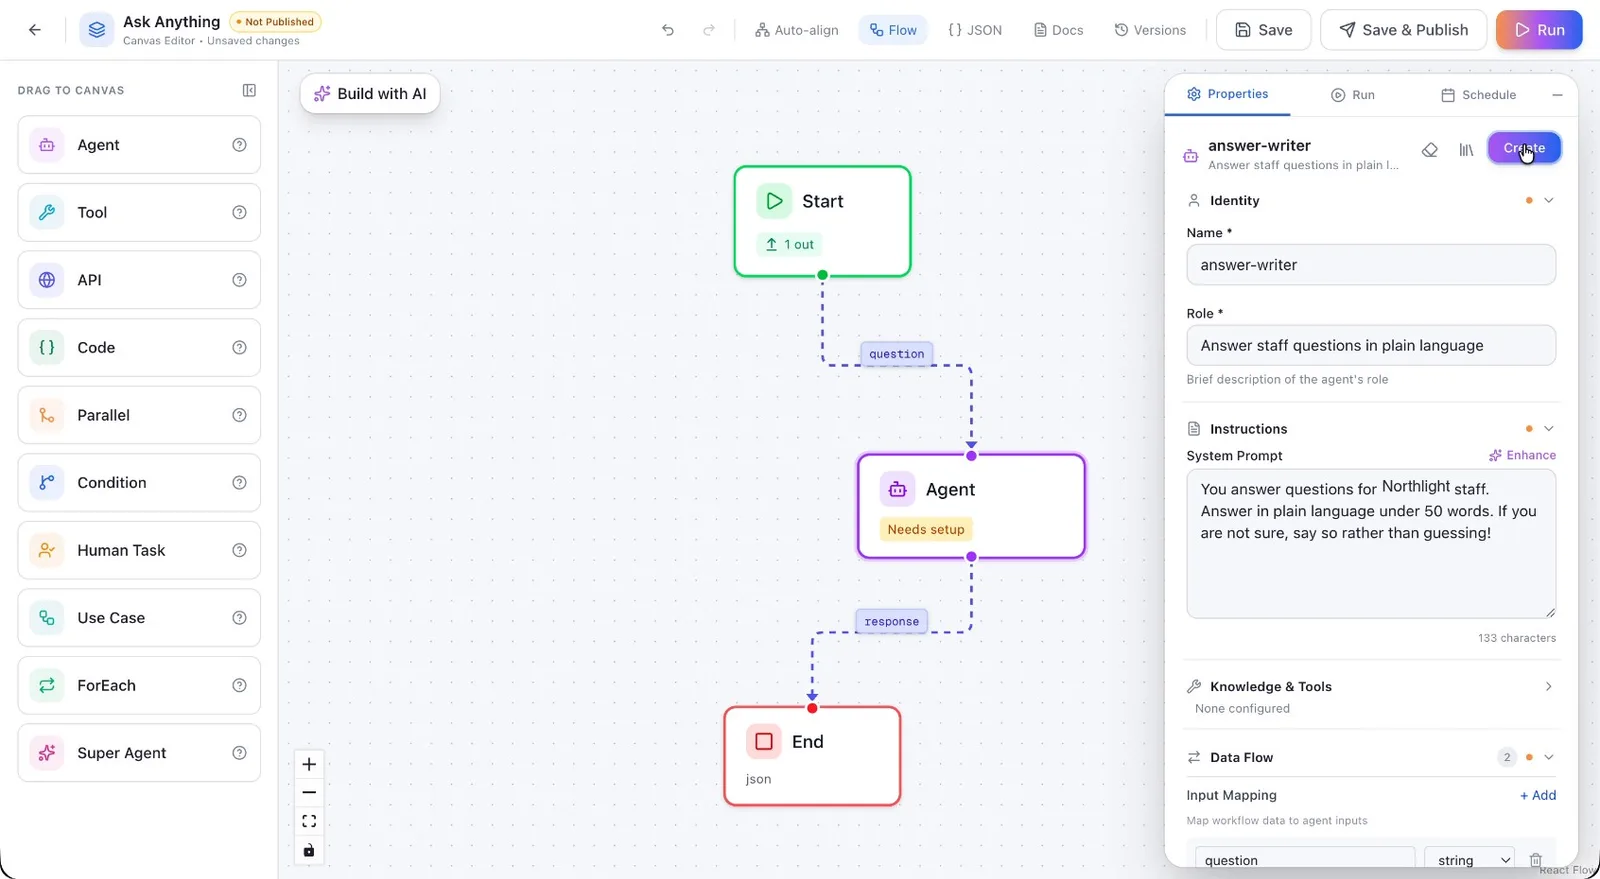Add a new input mapping
1600x879 pixels.
click(1538, 795)
